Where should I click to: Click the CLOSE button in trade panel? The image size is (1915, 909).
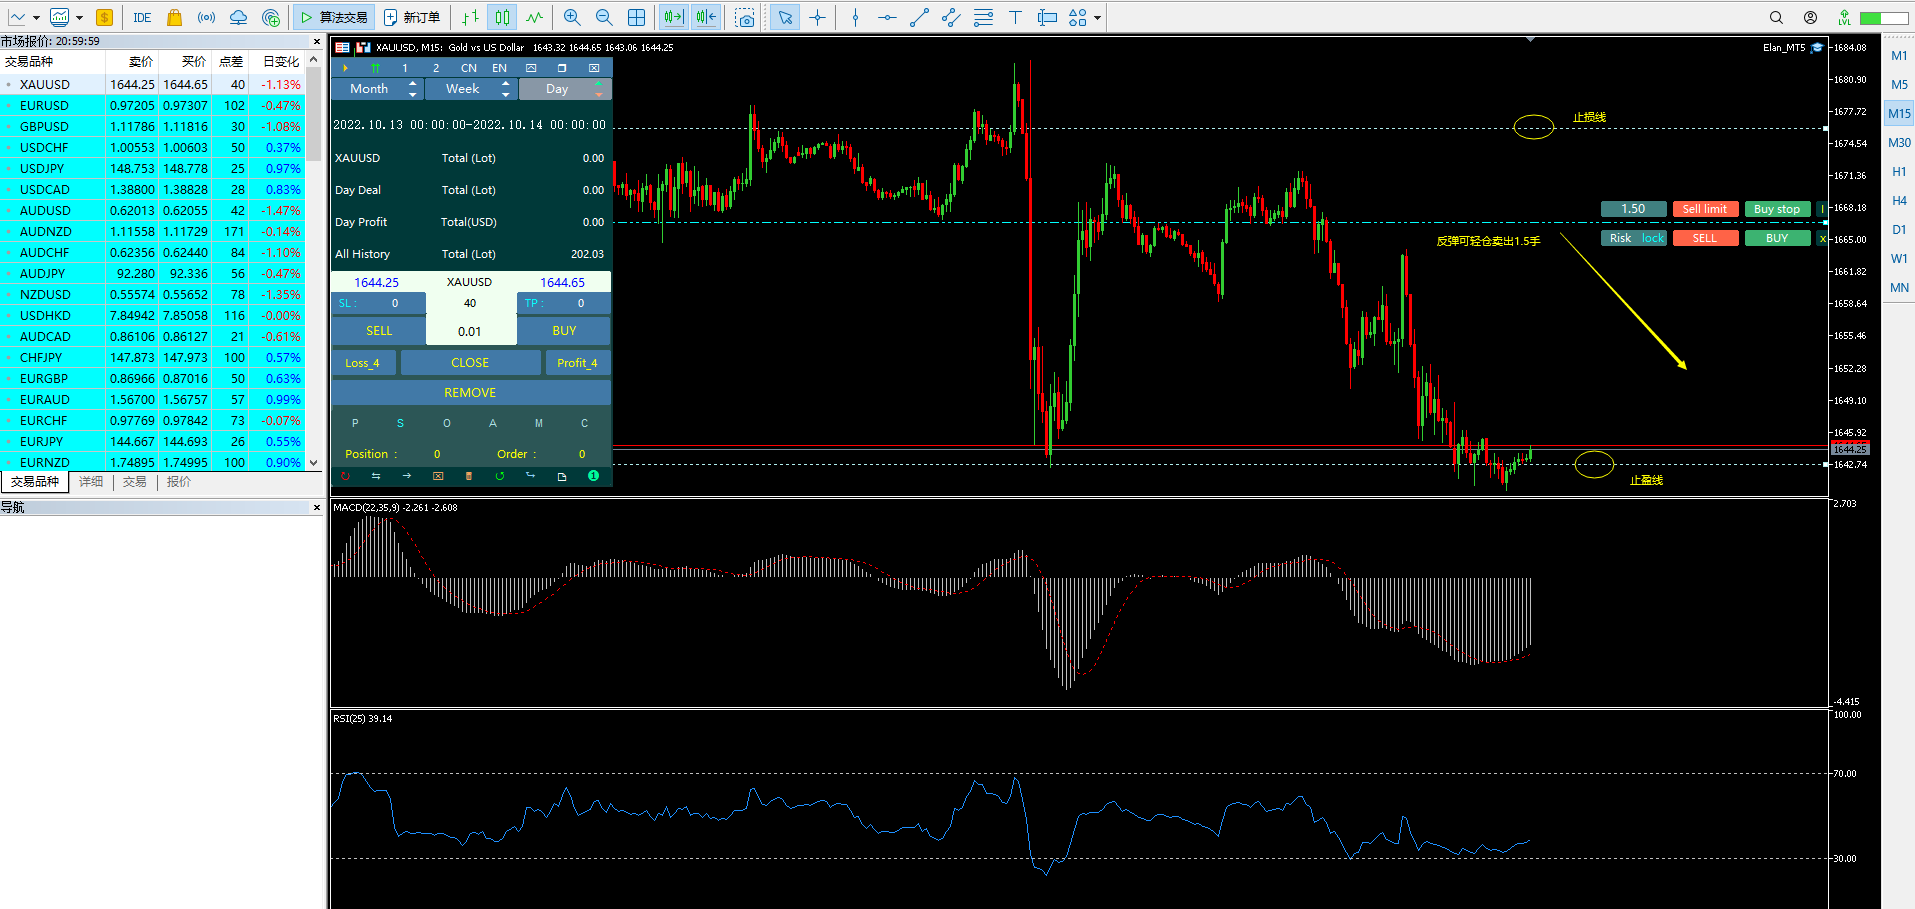(470, 363)
